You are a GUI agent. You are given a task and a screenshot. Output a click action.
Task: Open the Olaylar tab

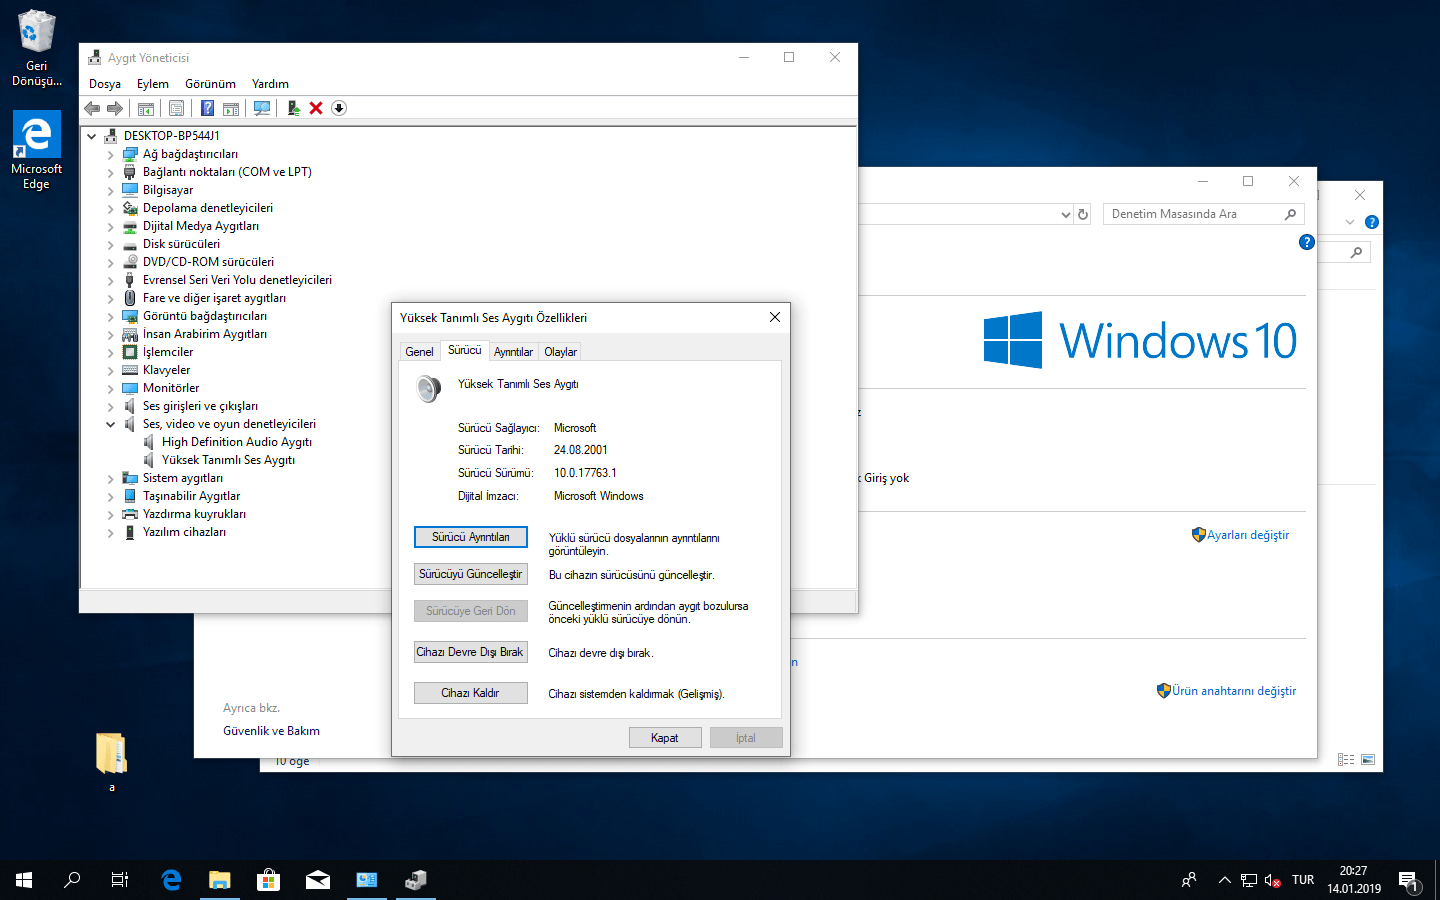click(x=560, y=352)
